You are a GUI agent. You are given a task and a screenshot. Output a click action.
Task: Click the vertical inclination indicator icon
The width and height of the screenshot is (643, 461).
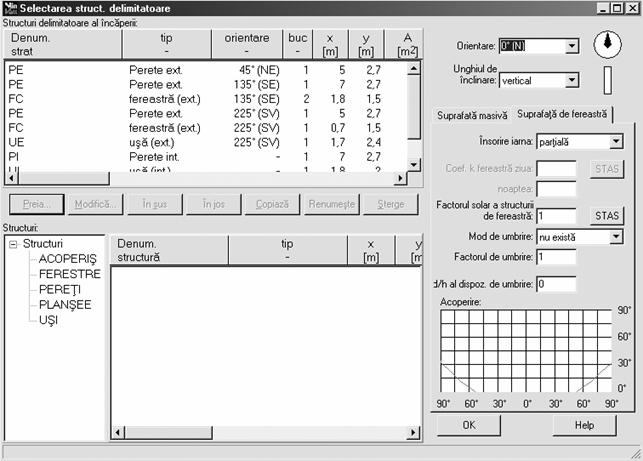(607, 80)
